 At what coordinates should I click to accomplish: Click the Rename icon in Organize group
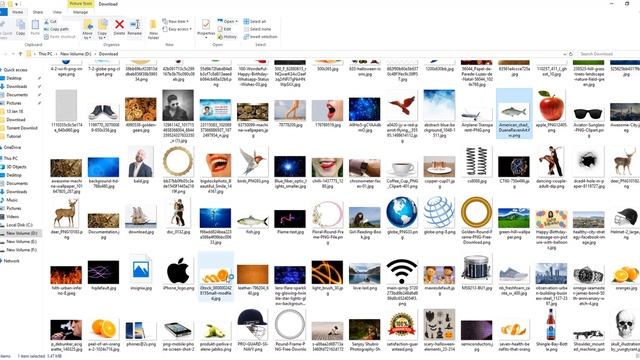point(135,27)
